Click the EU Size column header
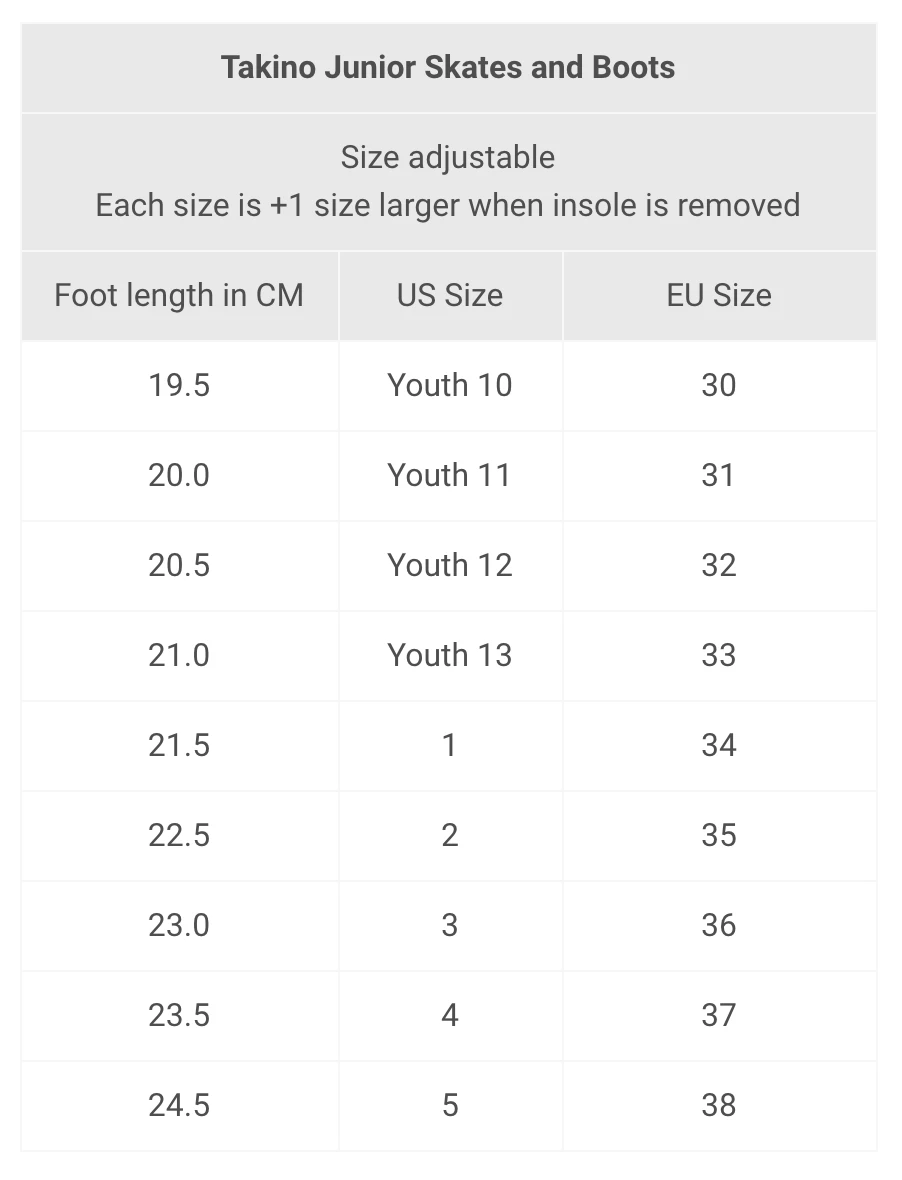This screenshot has width=902, height=1180. pyautogui.click(x=719, y=295)
